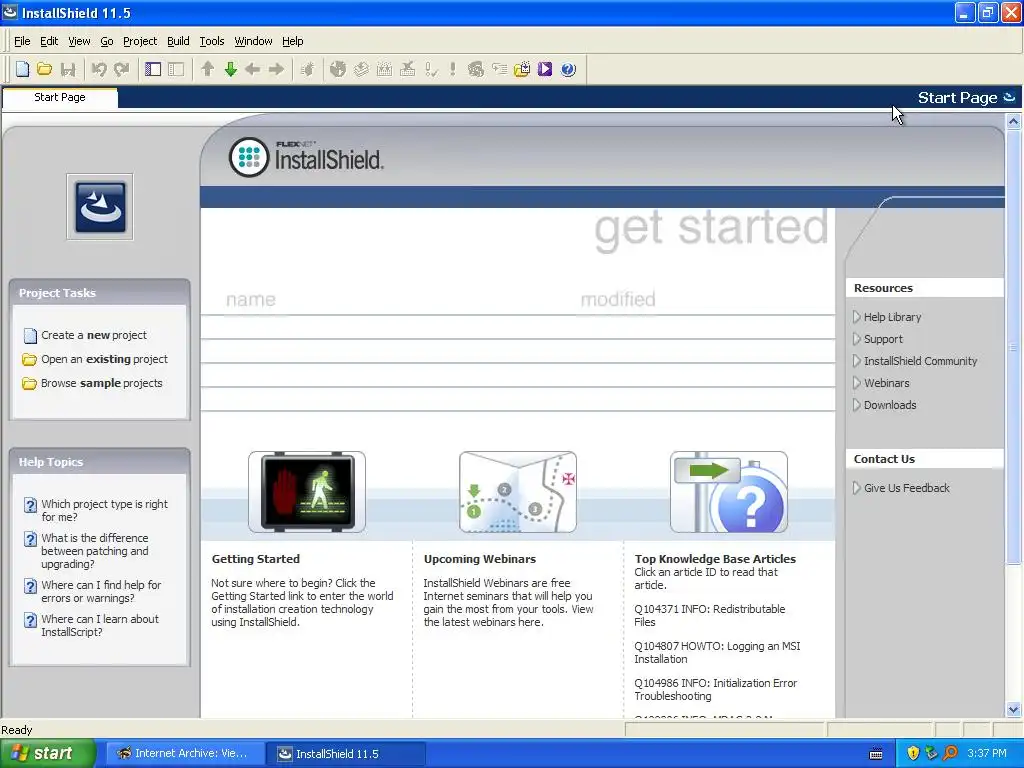Open article Q104371 Redistributable Files
The height and width of the screenshot is (768, 1024).
click(x=710, y=615)
